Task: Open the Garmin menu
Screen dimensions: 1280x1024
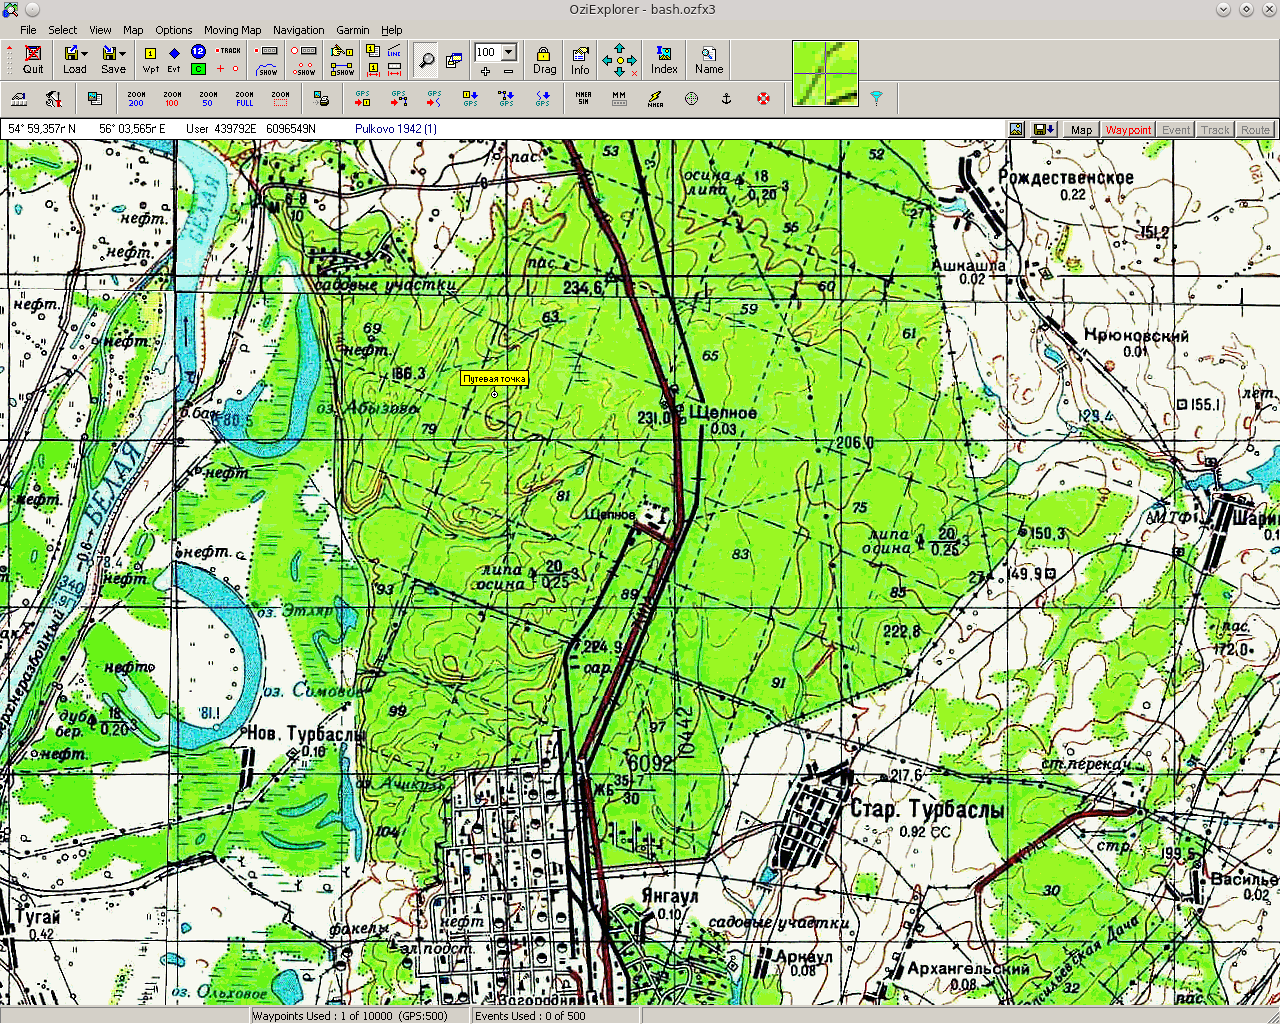Action: coord(352,30)
